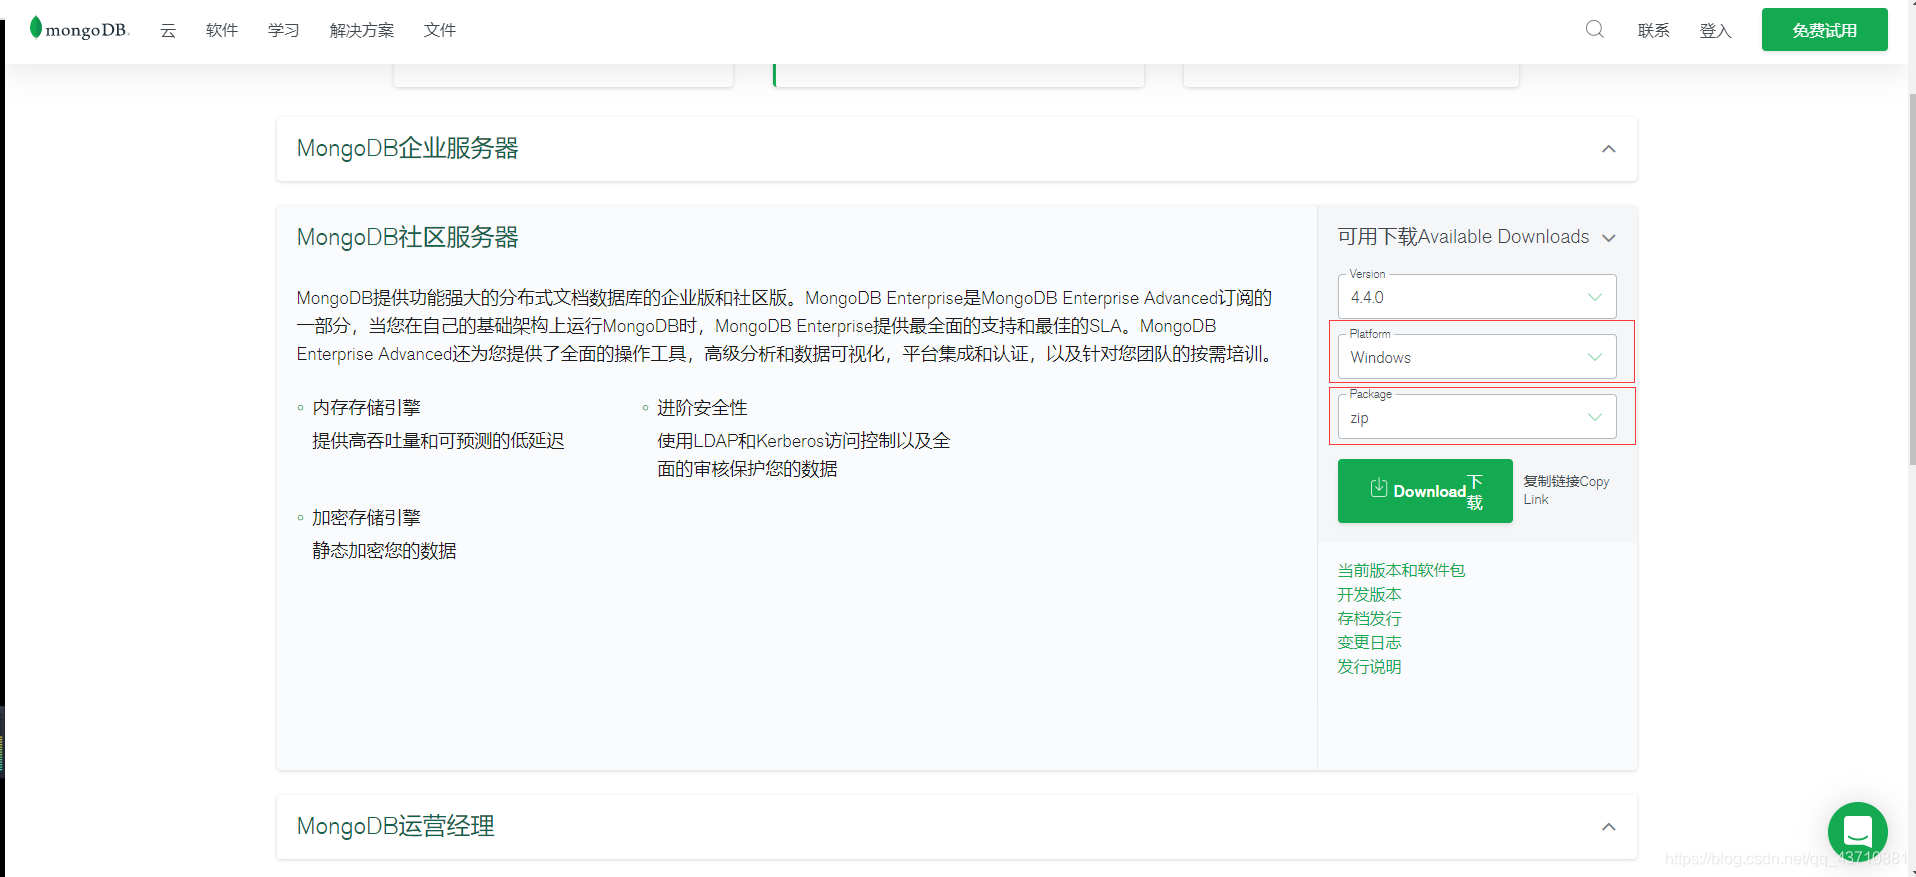Expand the MongoDB运营经理 section chevron
Screen dimensions: 1916x877
(1608, 827)
